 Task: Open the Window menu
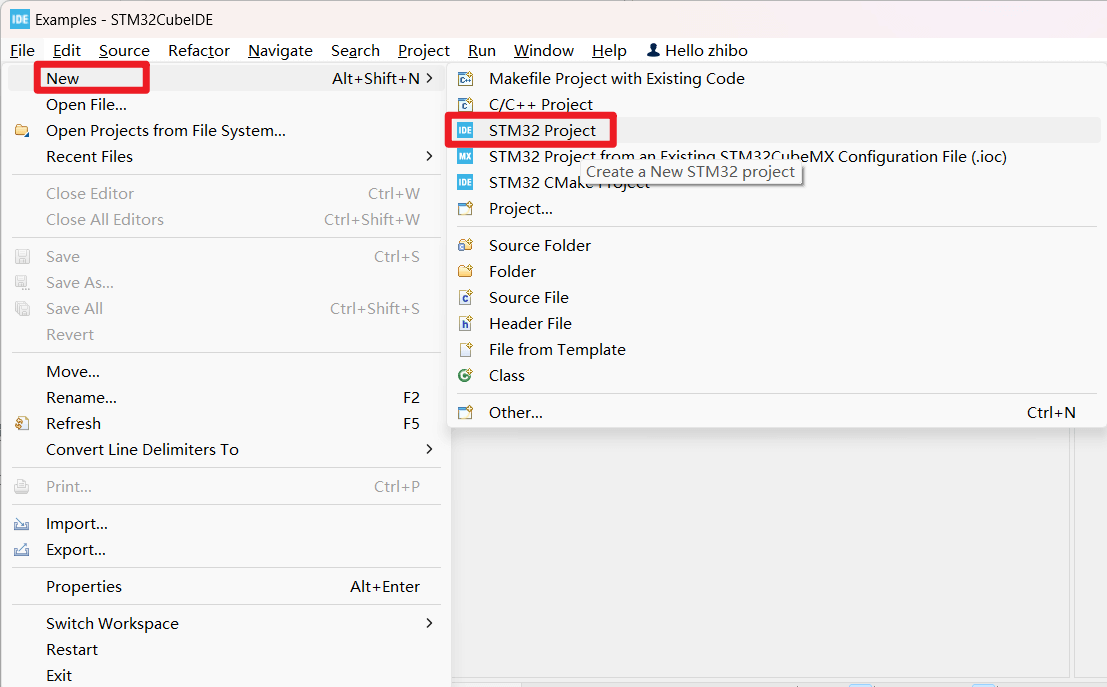tap(543, 50)
